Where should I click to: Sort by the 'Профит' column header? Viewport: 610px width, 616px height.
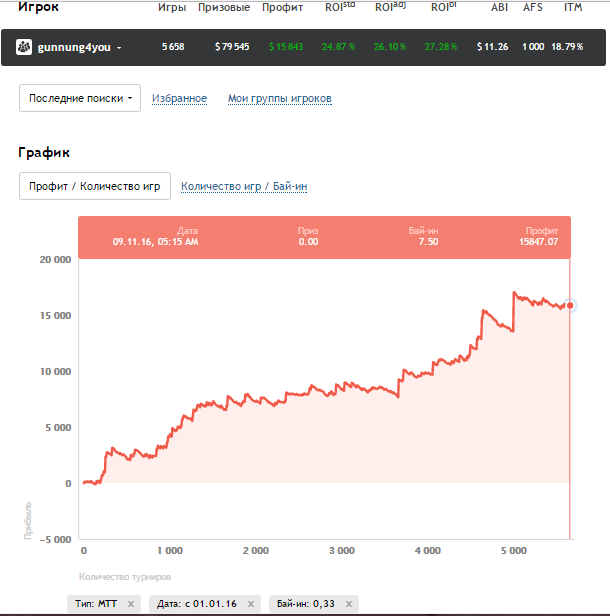pos(282,8)
